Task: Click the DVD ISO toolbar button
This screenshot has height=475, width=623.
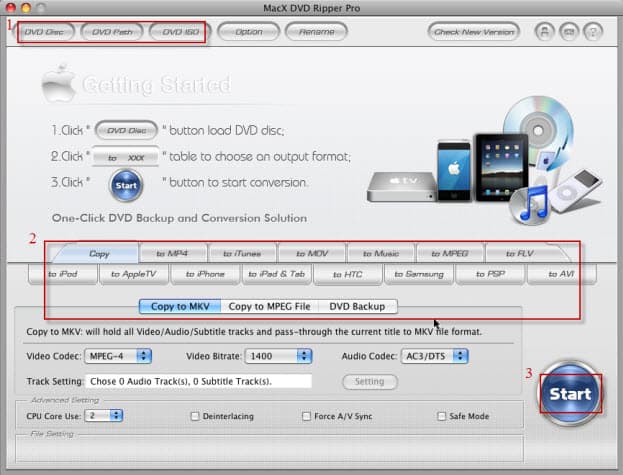Action: 180,32
